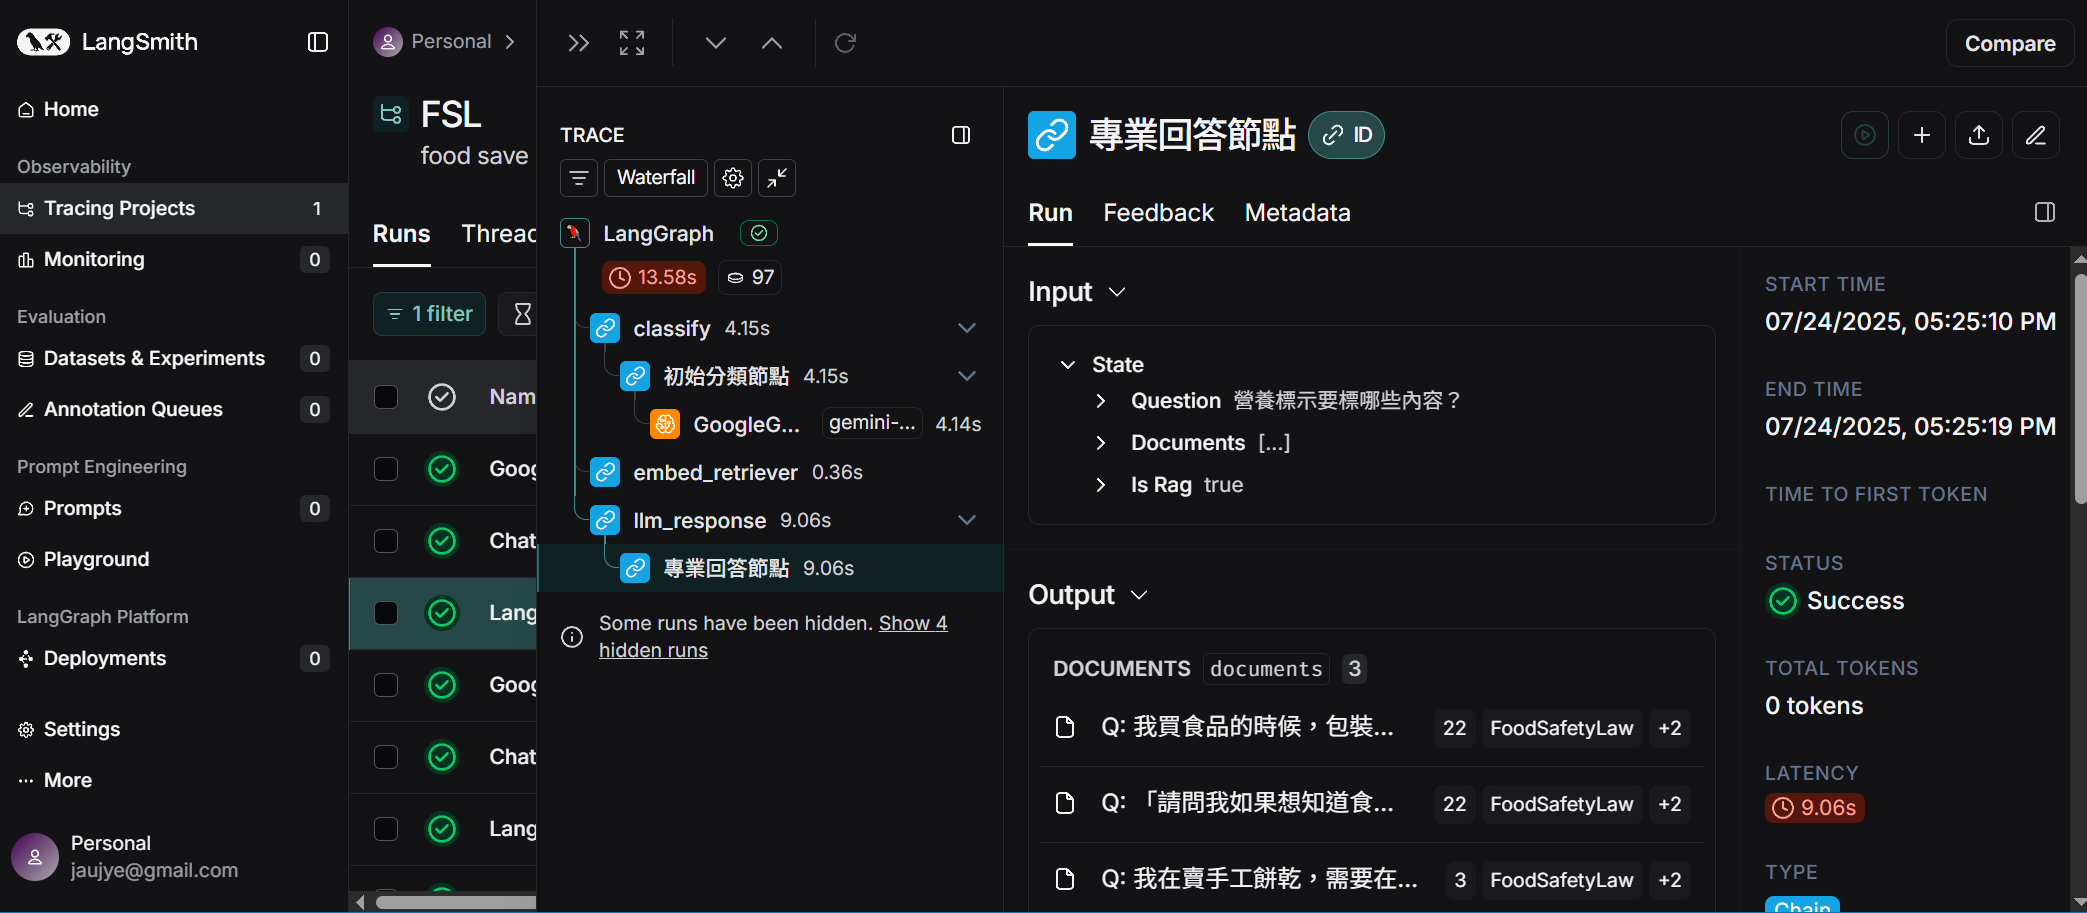Check the second Goog run checkbox
Viewport: 2087px width, 913px height.
(x=386, y=685)
